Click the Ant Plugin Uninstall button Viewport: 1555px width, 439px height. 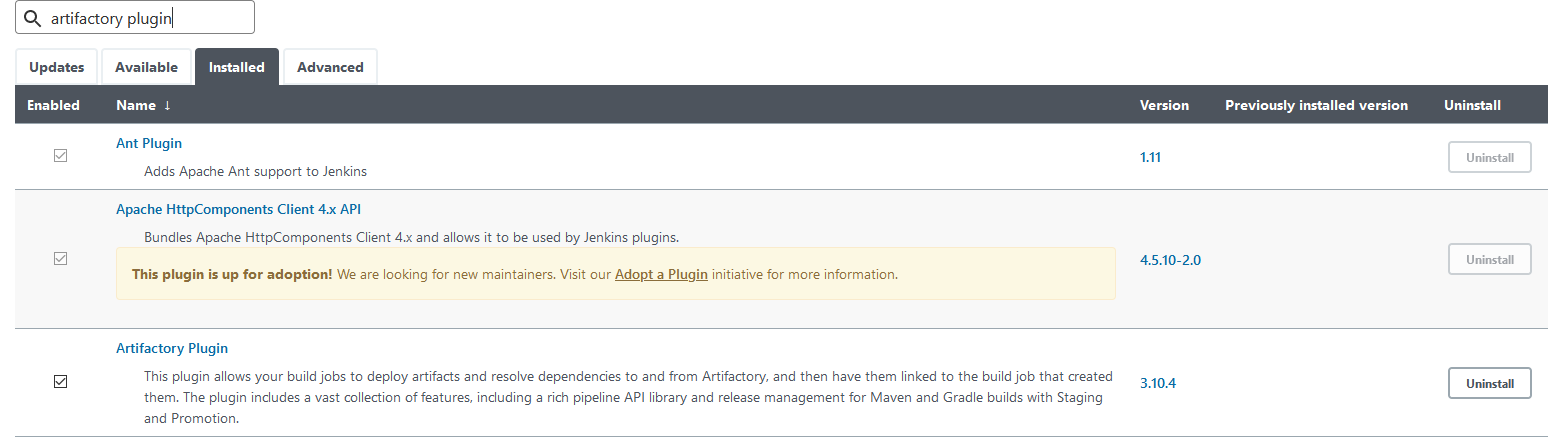click(x=1490, y=157)
